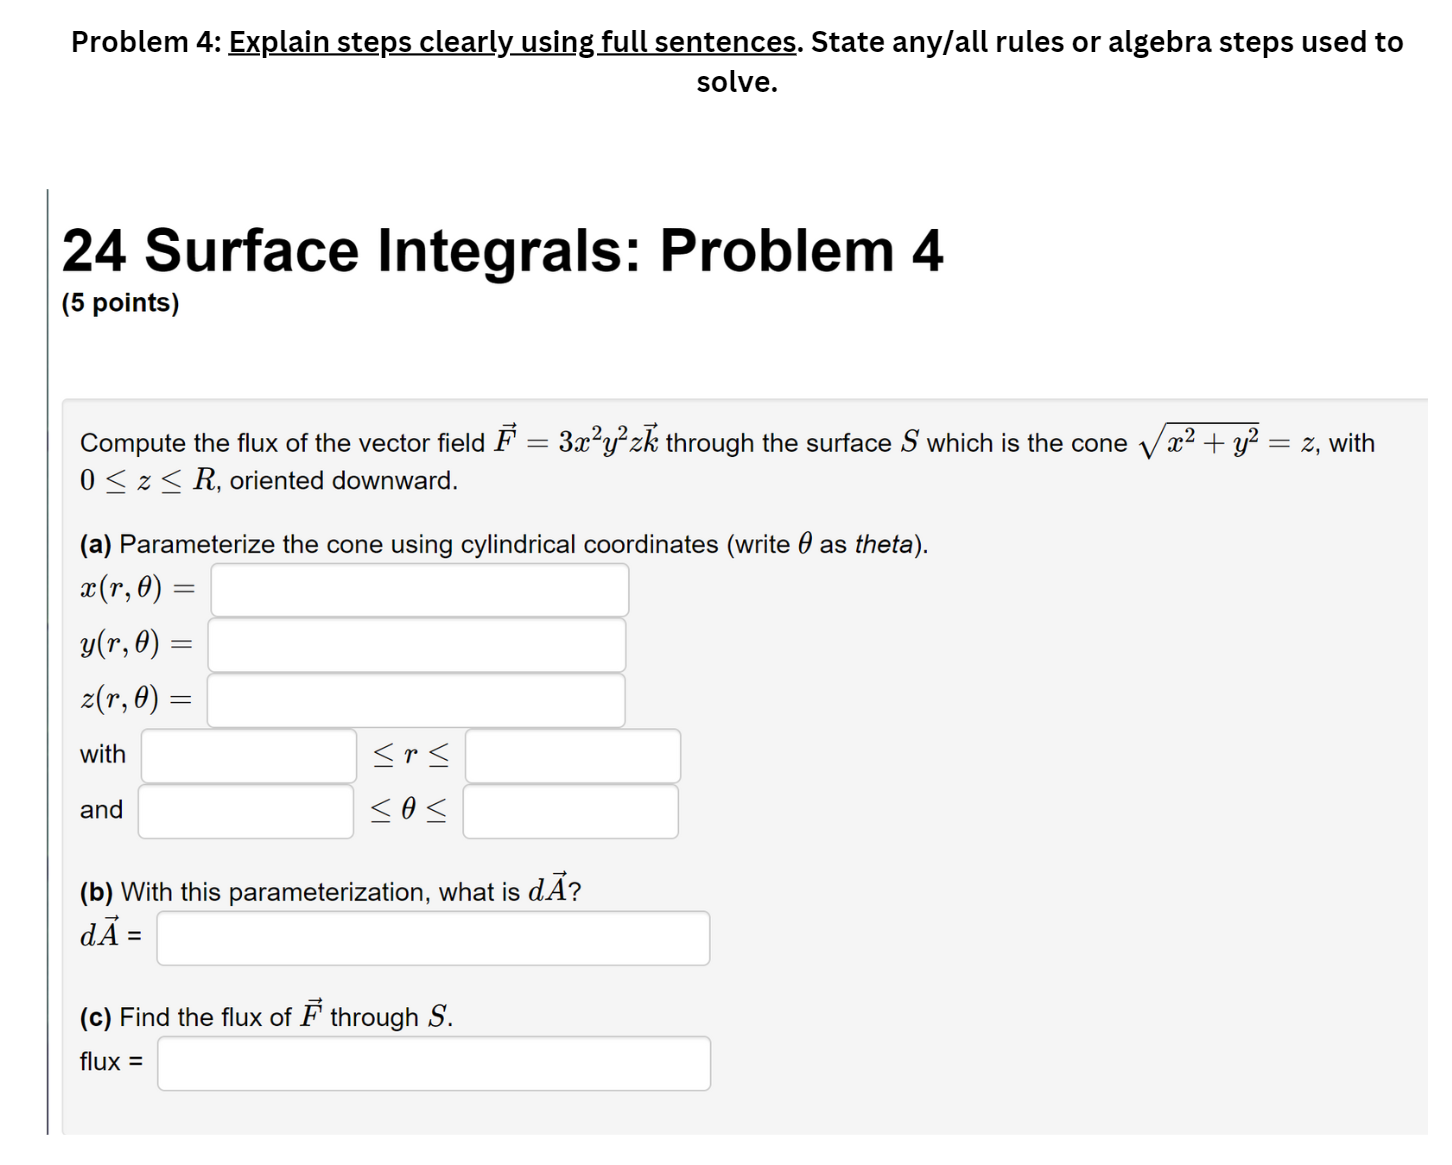Screen dimensions: 1452x1165
Task: Place the cursor in the first parameterization field
Action: click(x=417, y=590)
